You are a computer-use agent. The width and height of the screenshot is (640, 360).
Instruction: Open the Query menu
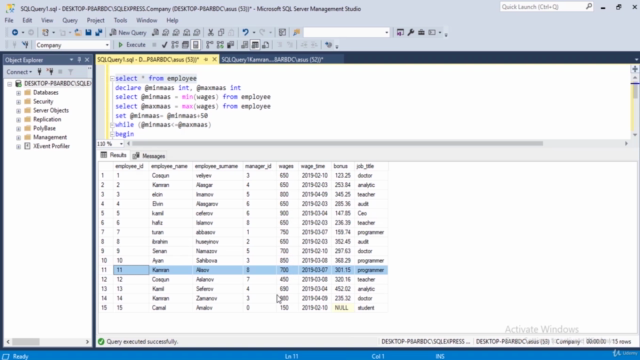pos(70,20)
